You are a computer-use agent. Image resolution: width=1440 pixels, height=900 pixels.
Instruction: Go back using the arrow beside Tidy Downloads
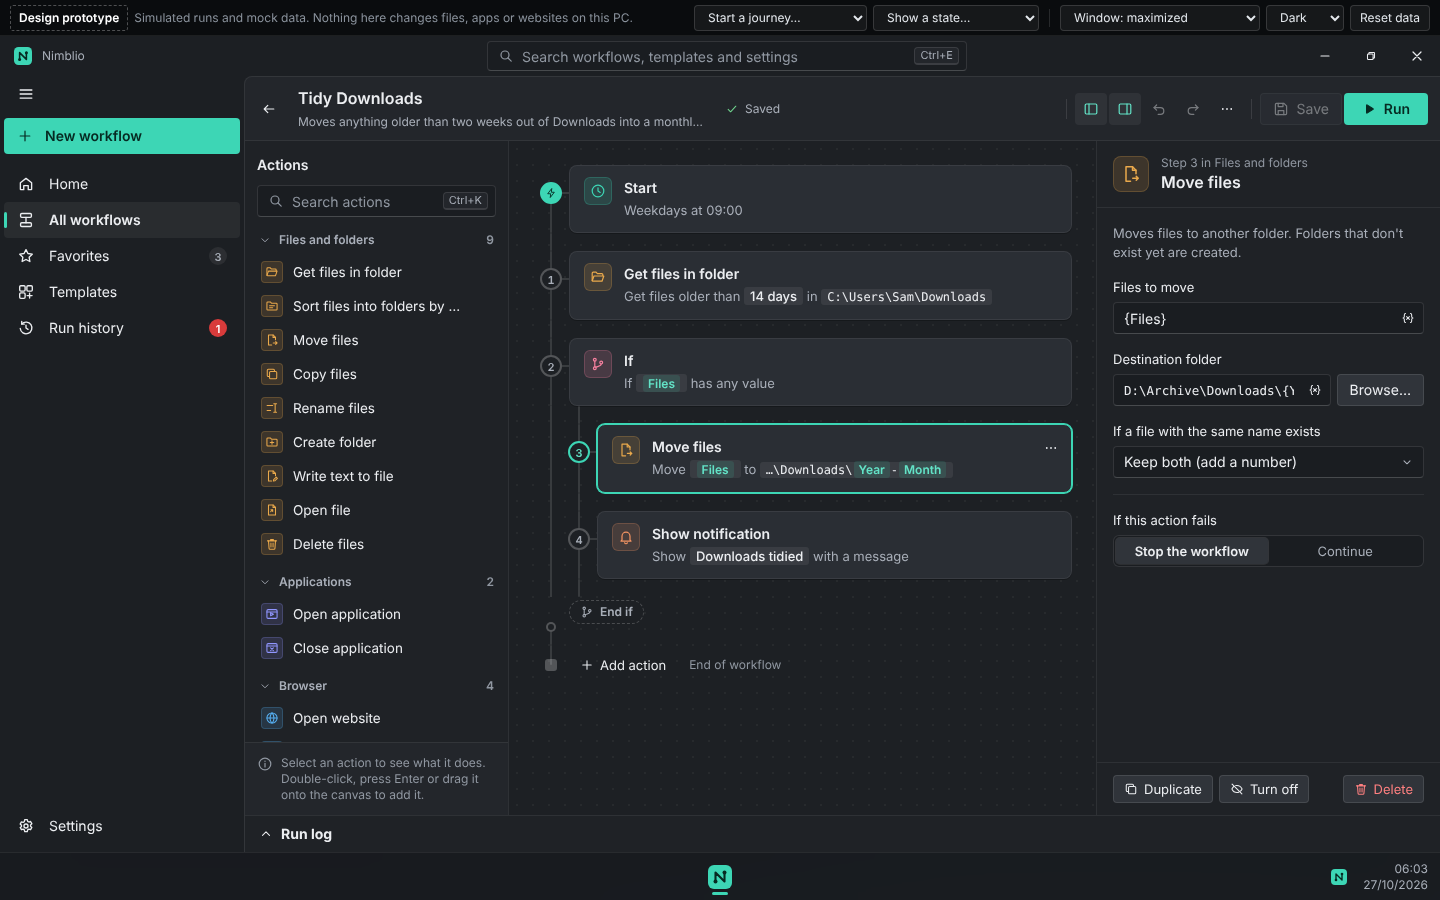click(x=269, y=109)
